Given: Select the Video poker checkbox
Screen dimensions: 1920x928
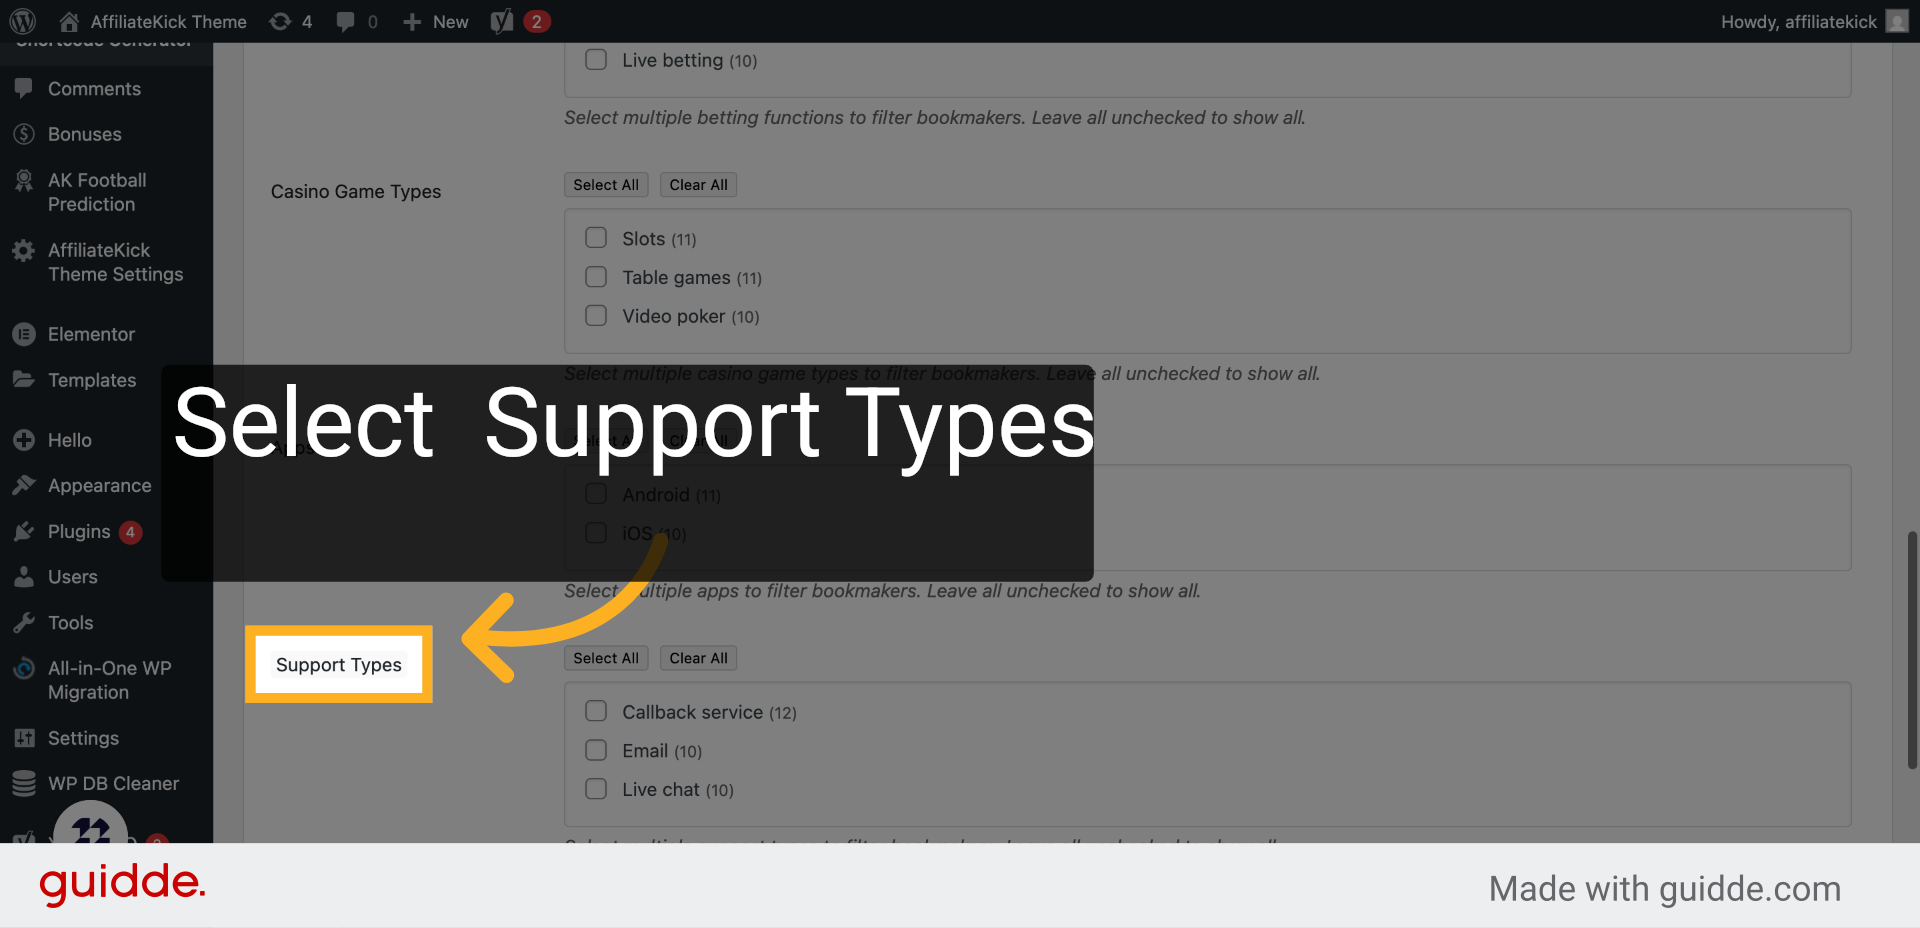Looking at the screenshot, I should pyautogui.click(x=596, y=316).
